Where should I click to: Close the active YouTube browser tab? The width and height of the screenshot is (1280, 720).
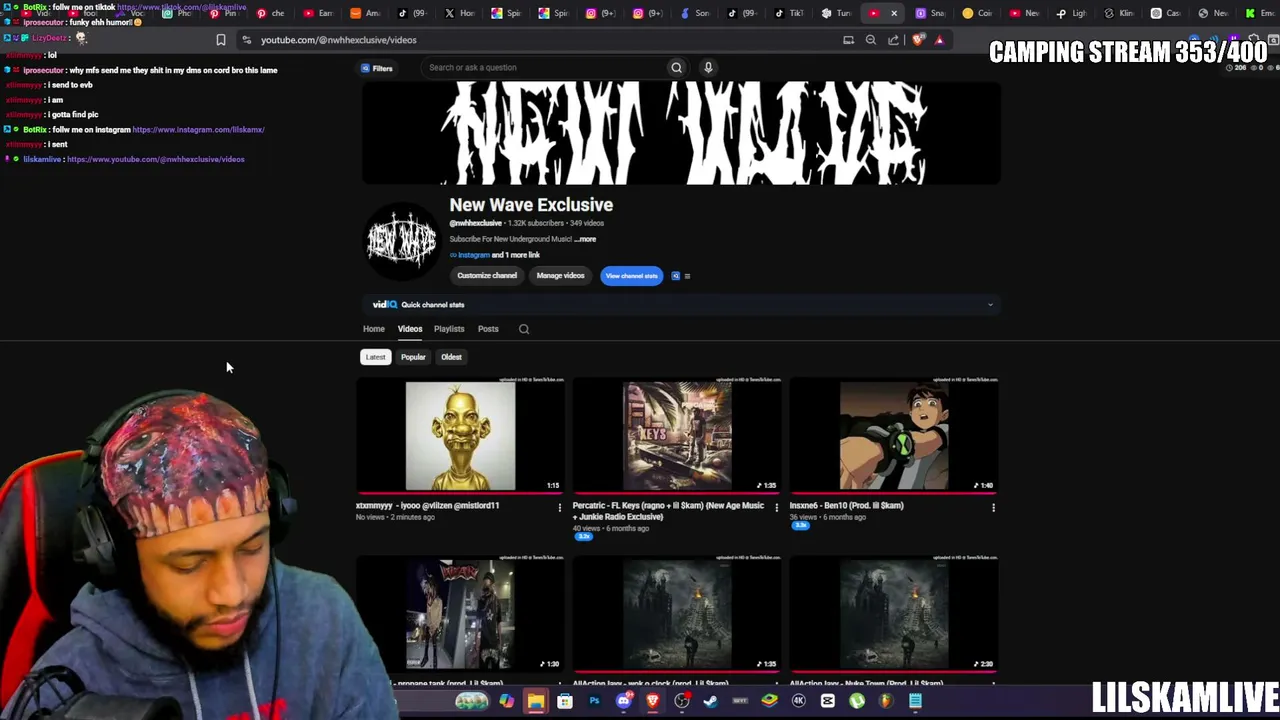(x=894, y=13)
